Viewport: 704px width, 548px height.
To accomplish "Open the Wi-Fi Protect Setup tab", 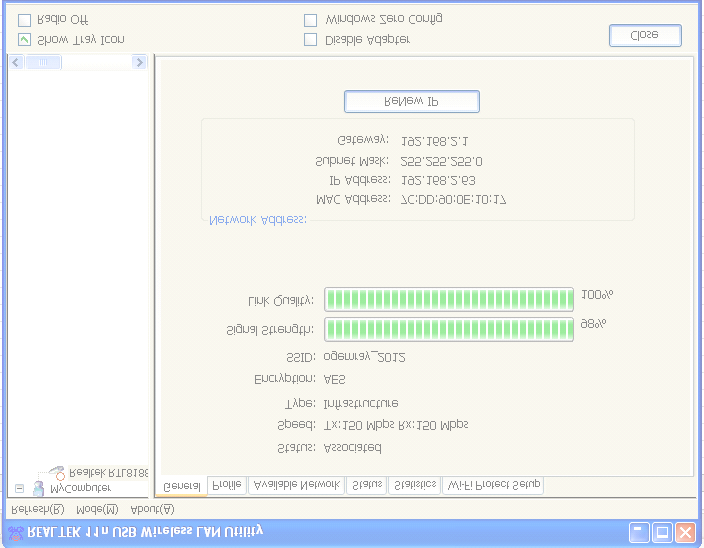I will tap(493, 485).
